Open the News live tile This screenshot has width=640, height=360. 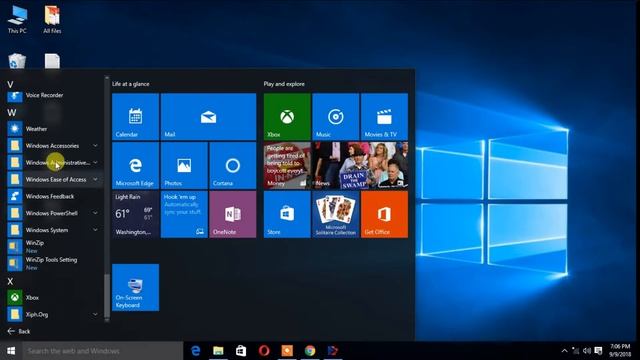pyautogui.click(x=360, y=165)
